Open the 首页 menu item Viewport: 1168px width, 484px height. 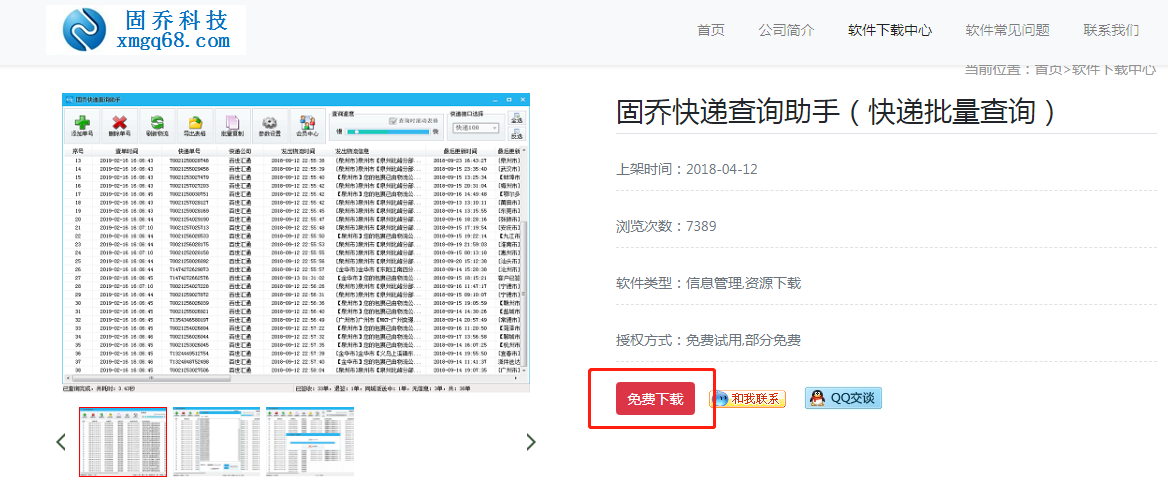click(711, 31)
